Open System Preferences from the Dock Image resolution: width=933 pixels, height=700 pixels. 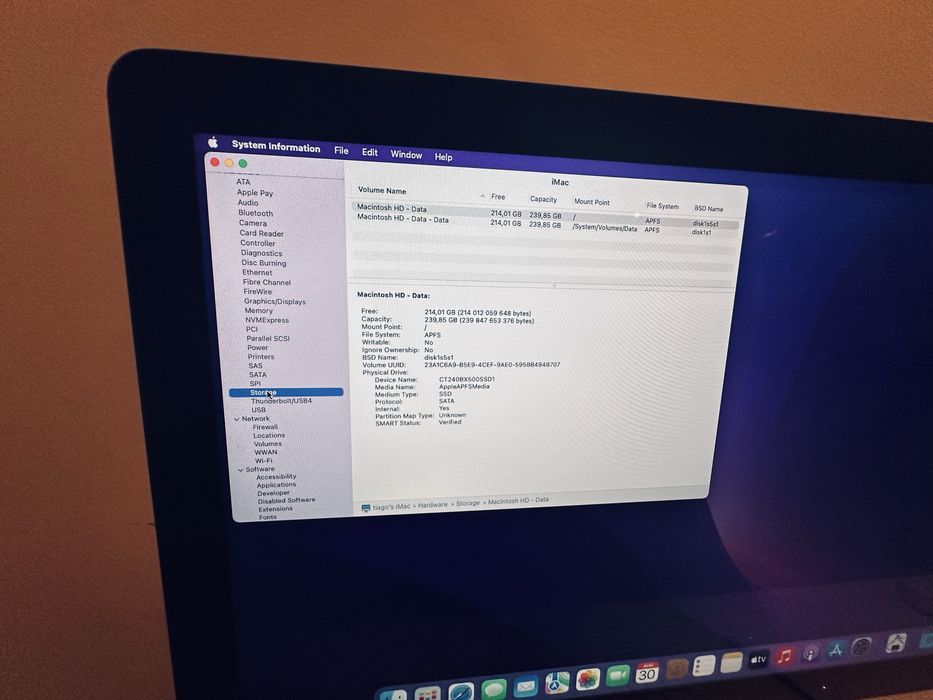point(861,647)
